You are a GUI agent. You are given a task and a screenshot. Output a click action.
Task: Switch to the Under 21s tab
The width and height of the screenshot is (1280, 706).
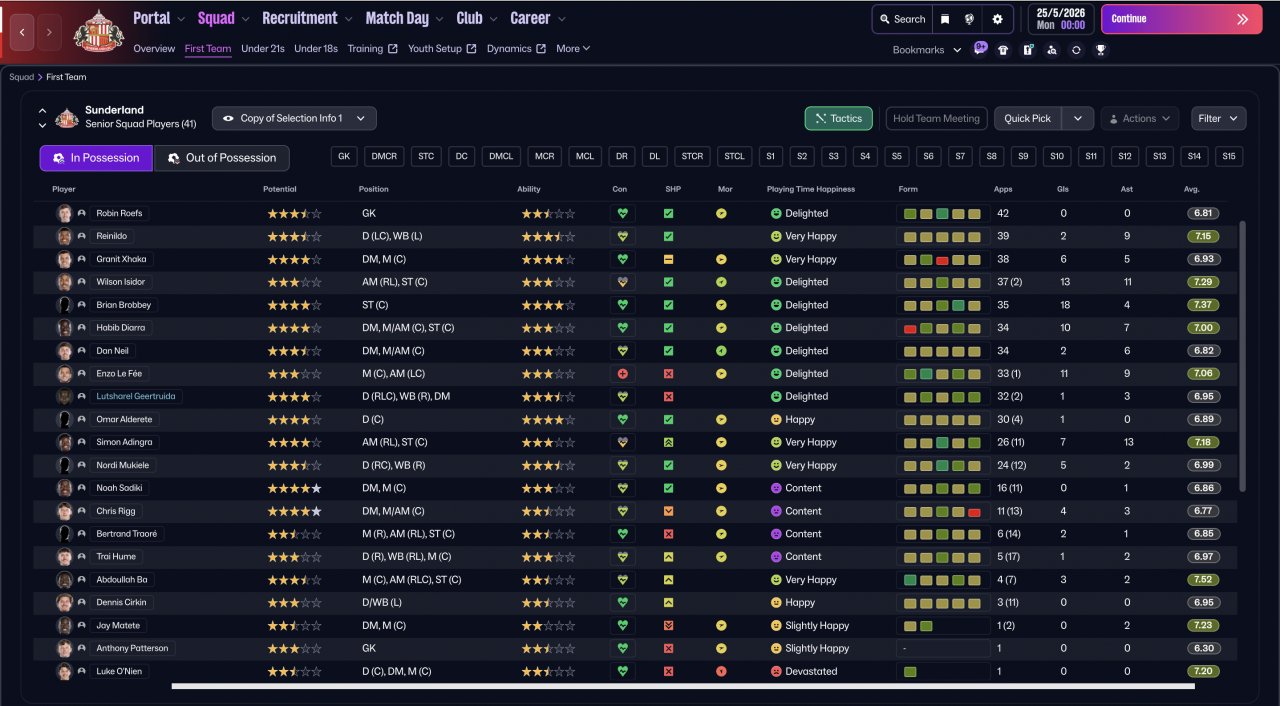pos(263,49)
